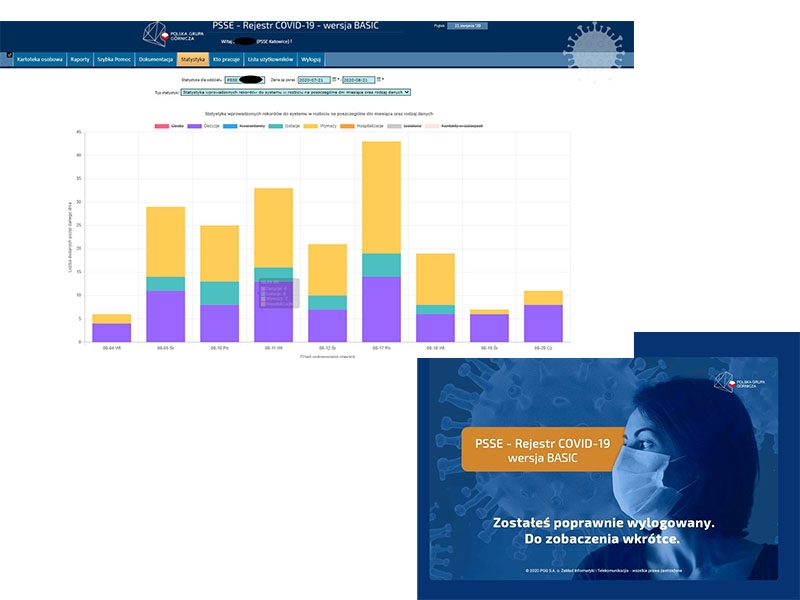The image size is (800, 600).
Task: Click the y-axis value 45
Action: click(x=79, y=132)
